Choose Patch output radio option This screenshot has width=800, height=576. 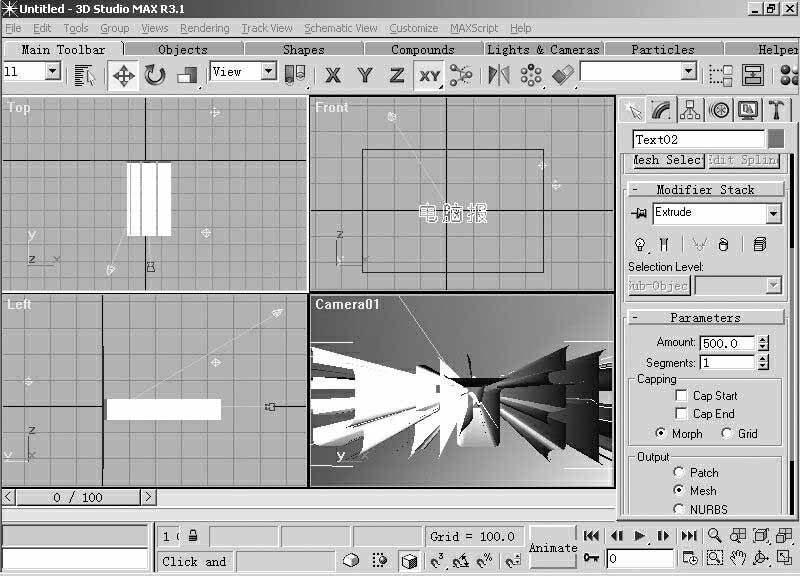(680, 472)
